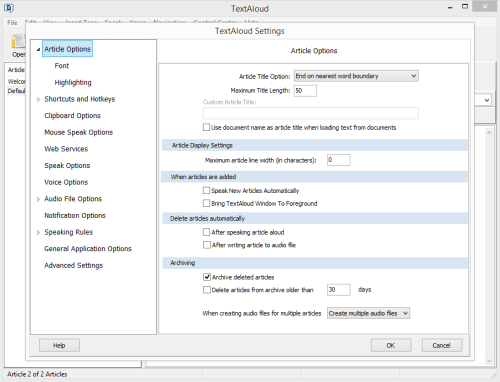Image resolution: width=500 pixels, height=382 pixels.
Task: Open Web Services settings
Action: tap(66, 149)
